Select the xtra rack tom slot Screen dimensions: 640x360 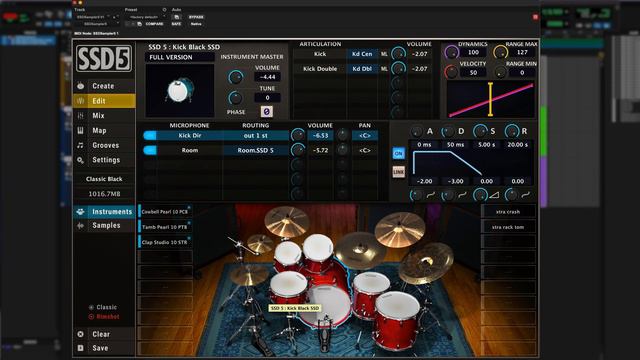coord(508,227)
